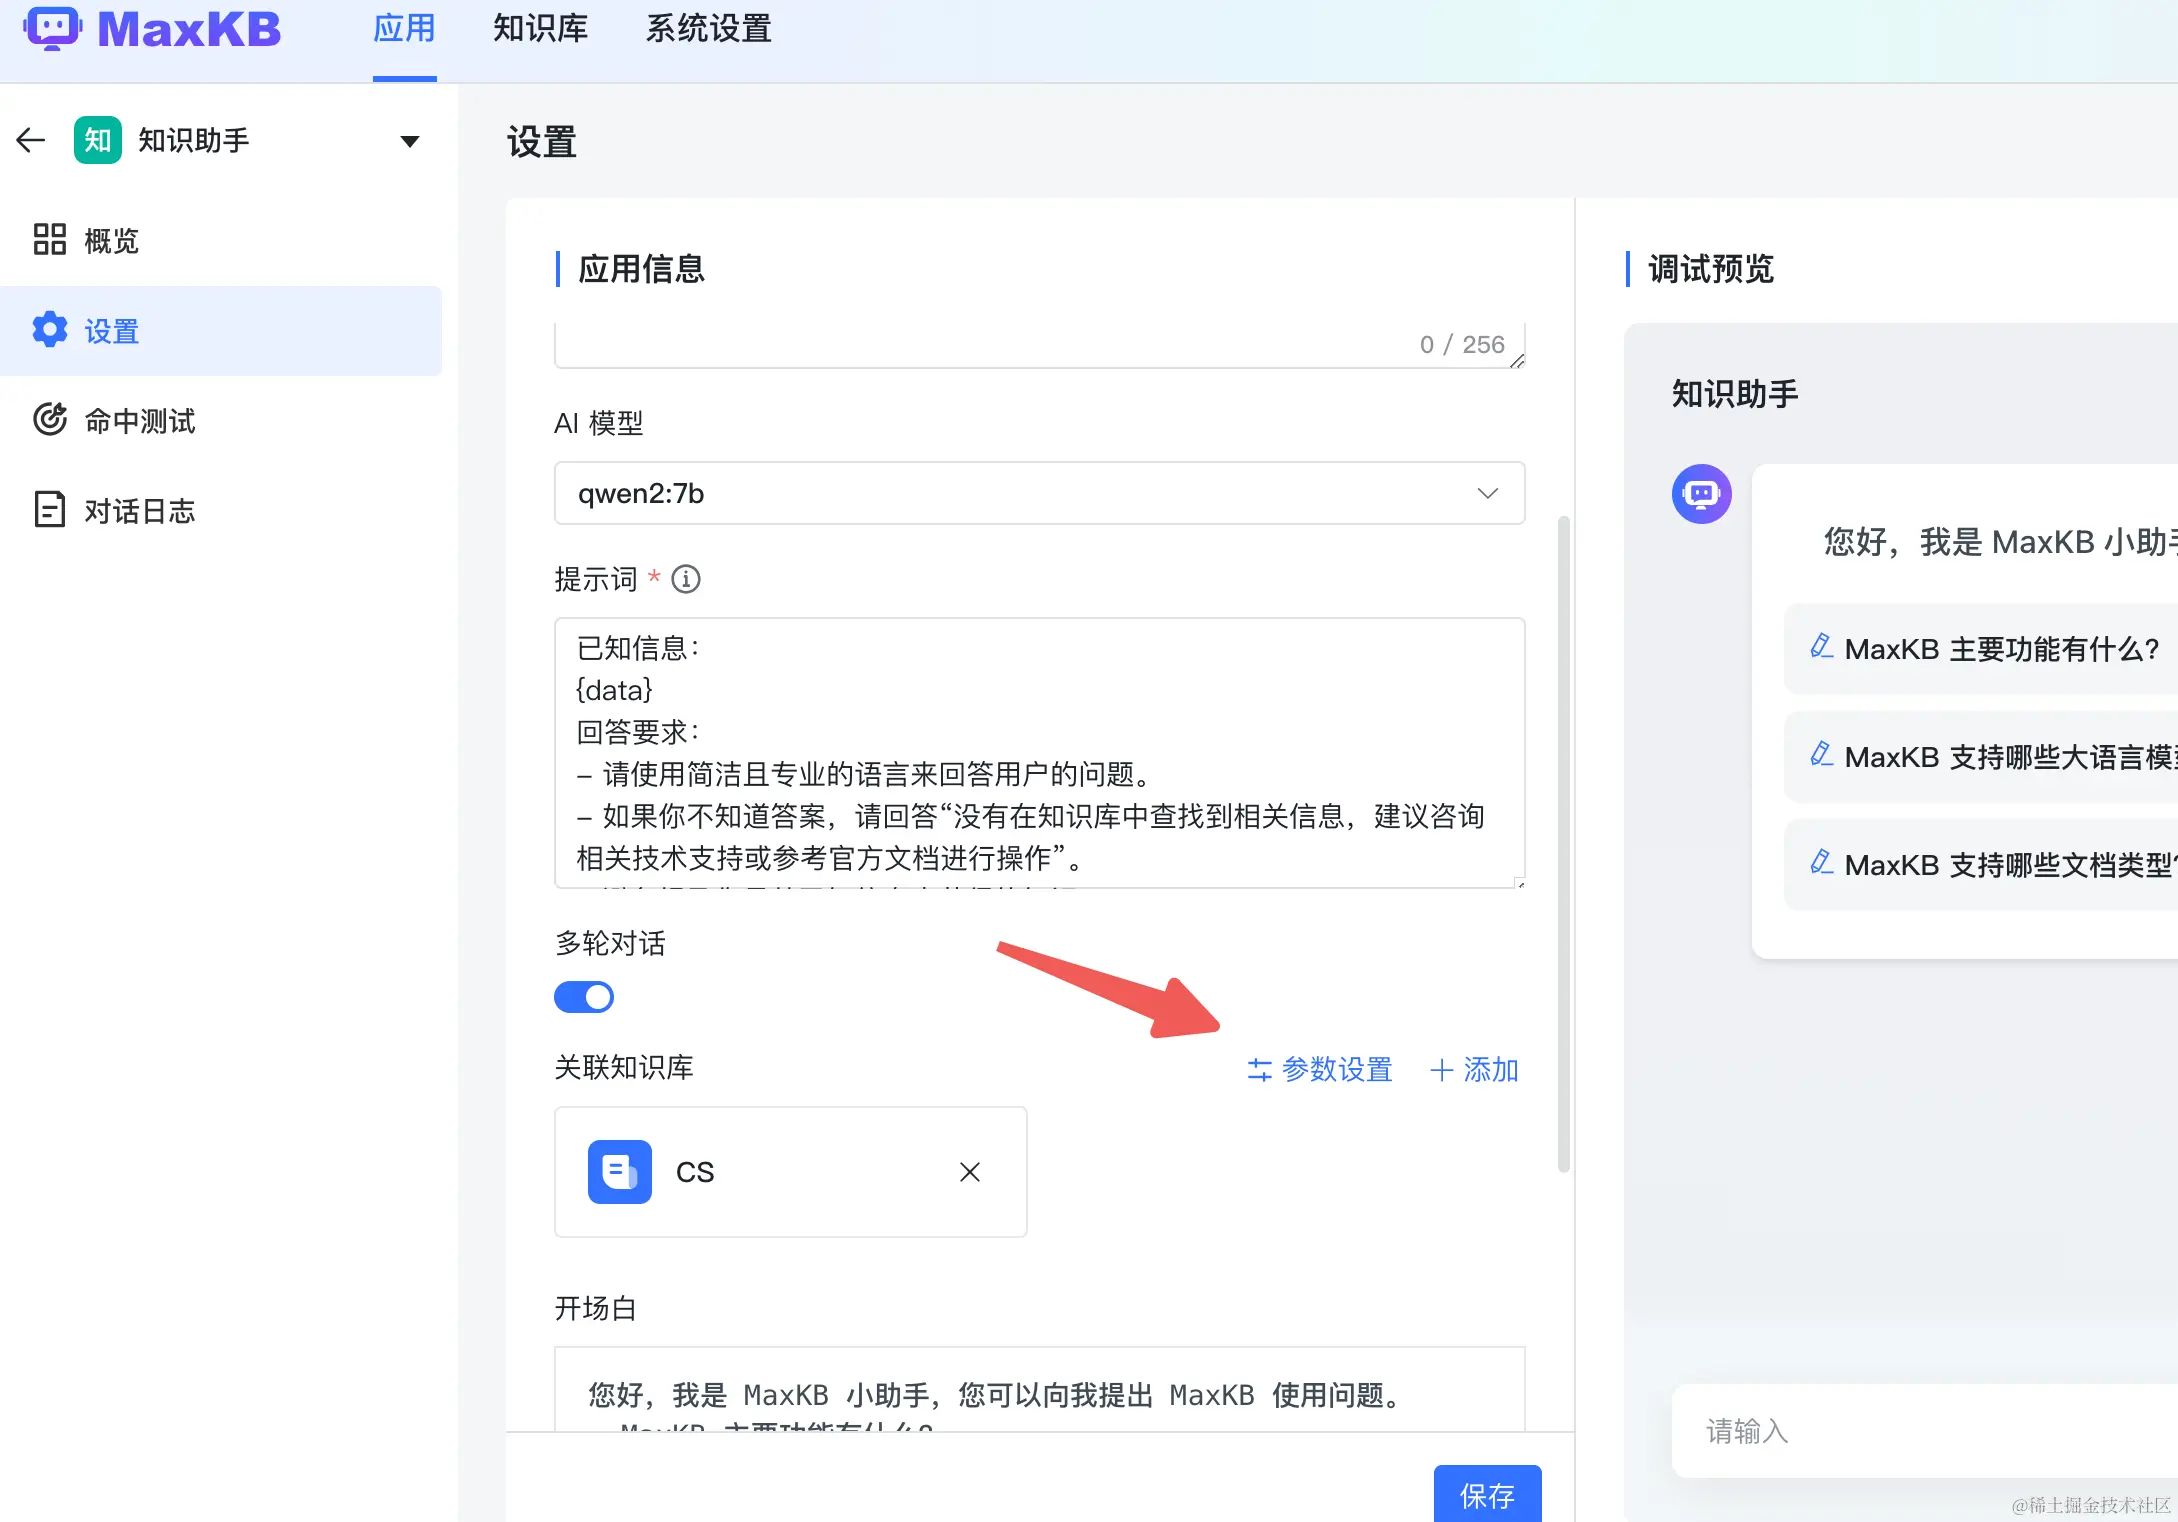Click the chatbot avatar in debug preview

pos(1701,494)
